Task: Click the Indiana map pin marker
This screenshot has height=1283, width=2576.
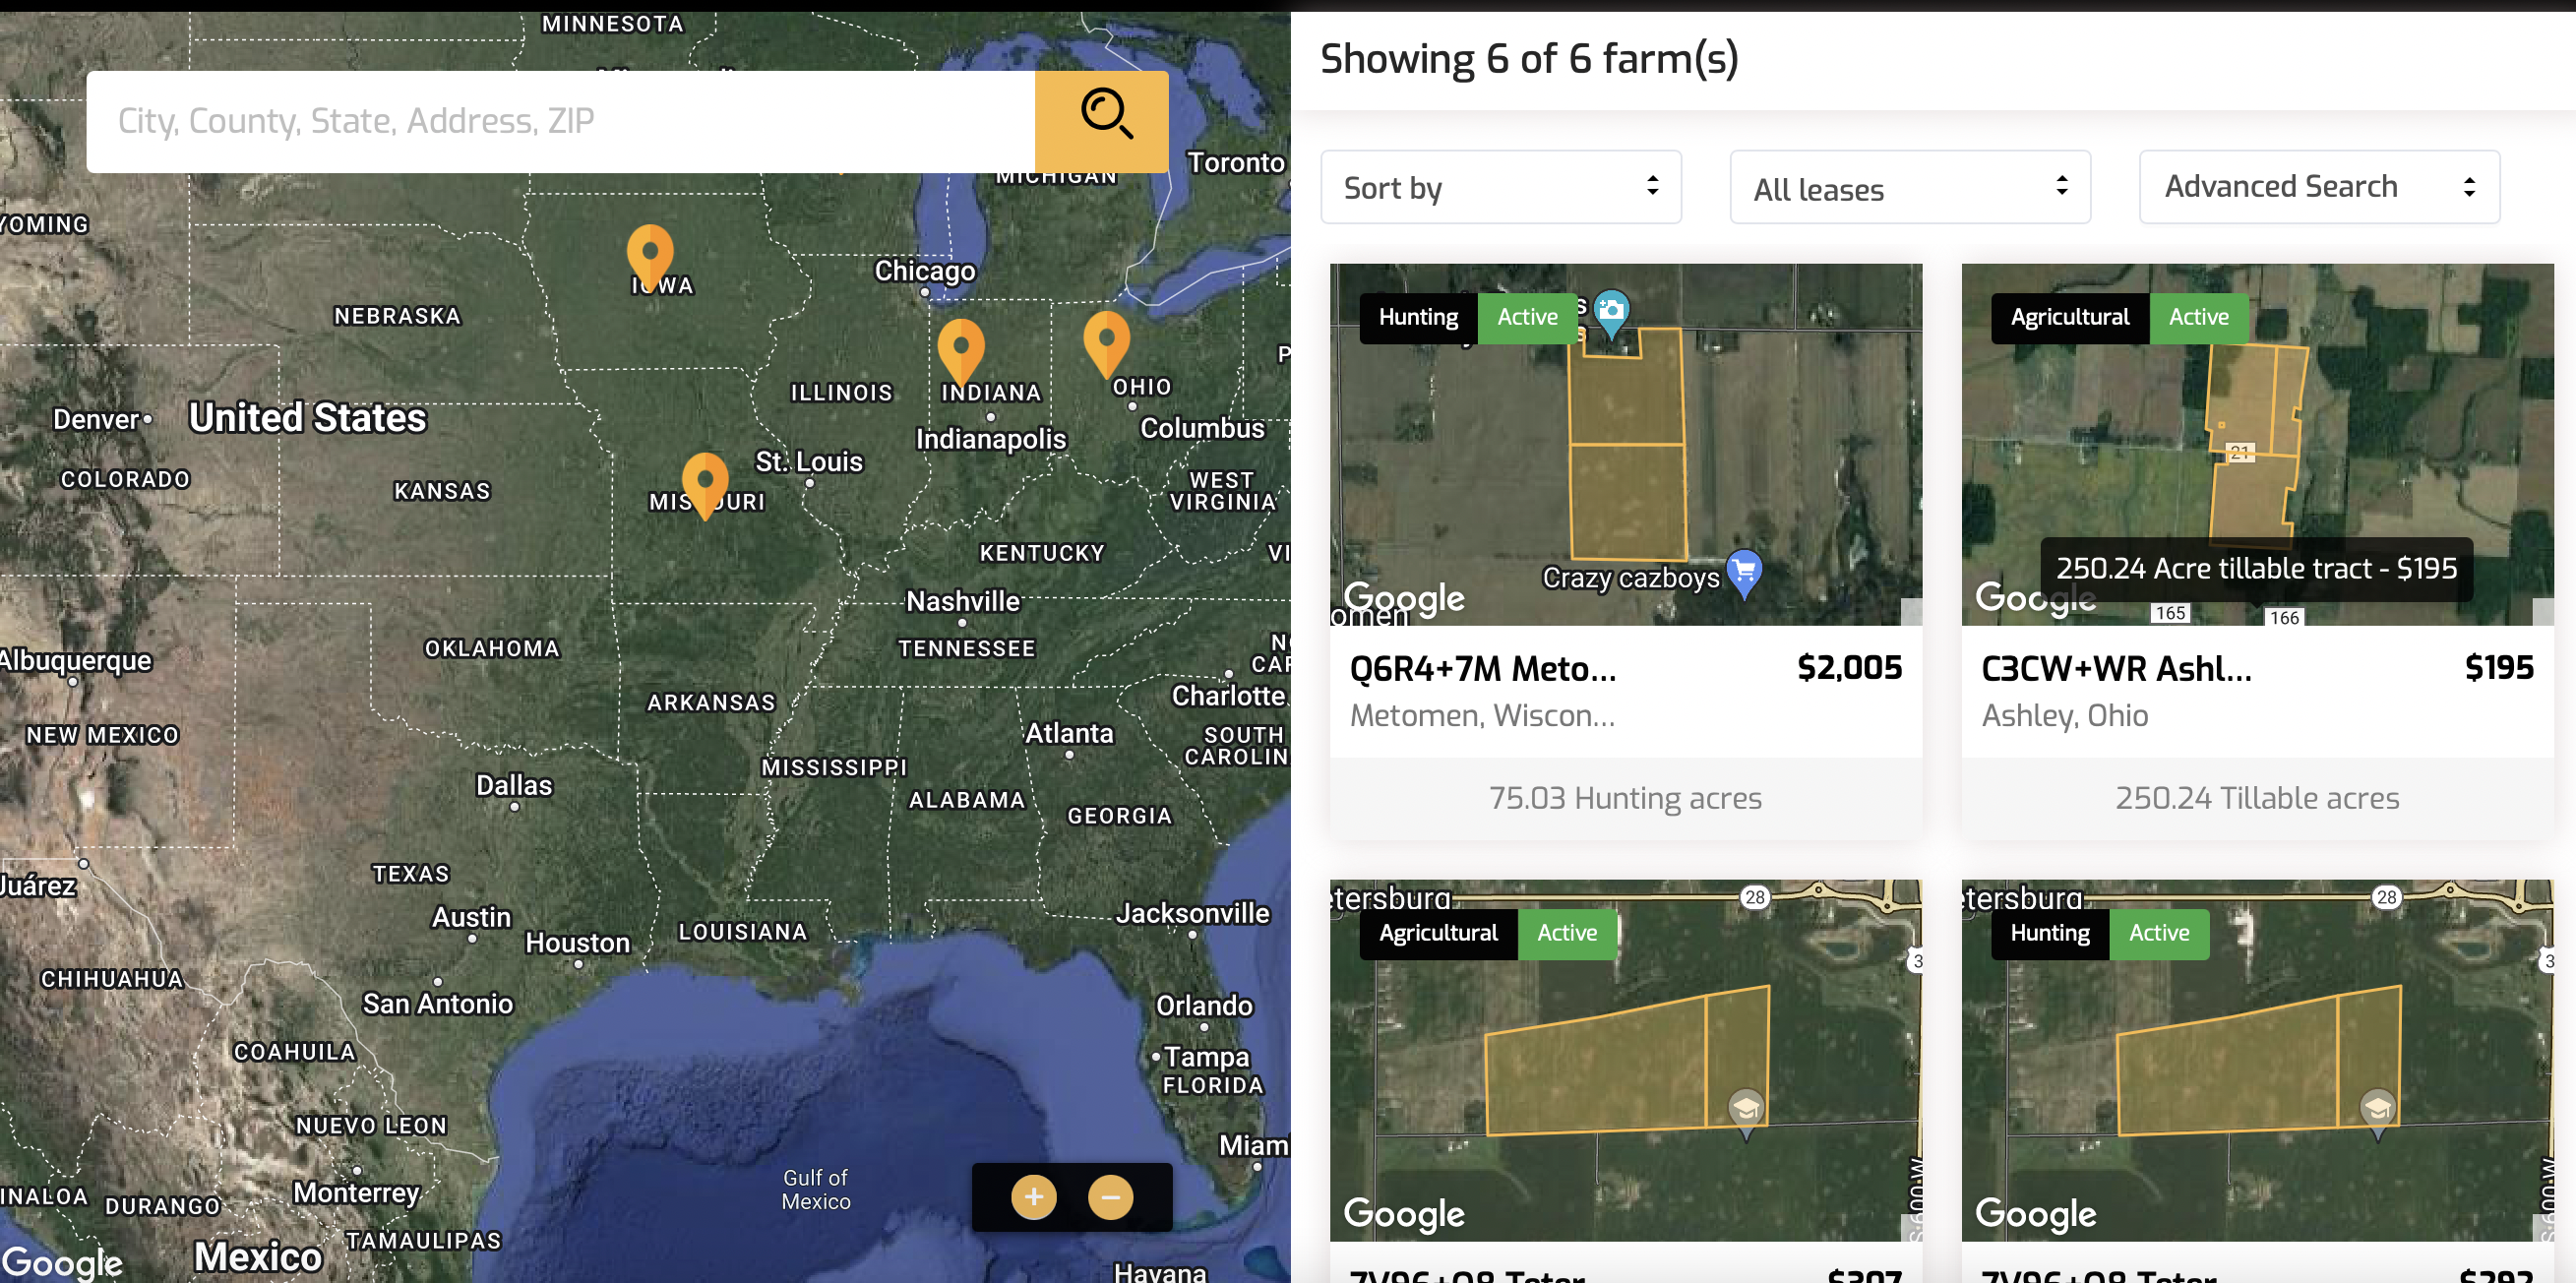Action: tap(961, 348)
